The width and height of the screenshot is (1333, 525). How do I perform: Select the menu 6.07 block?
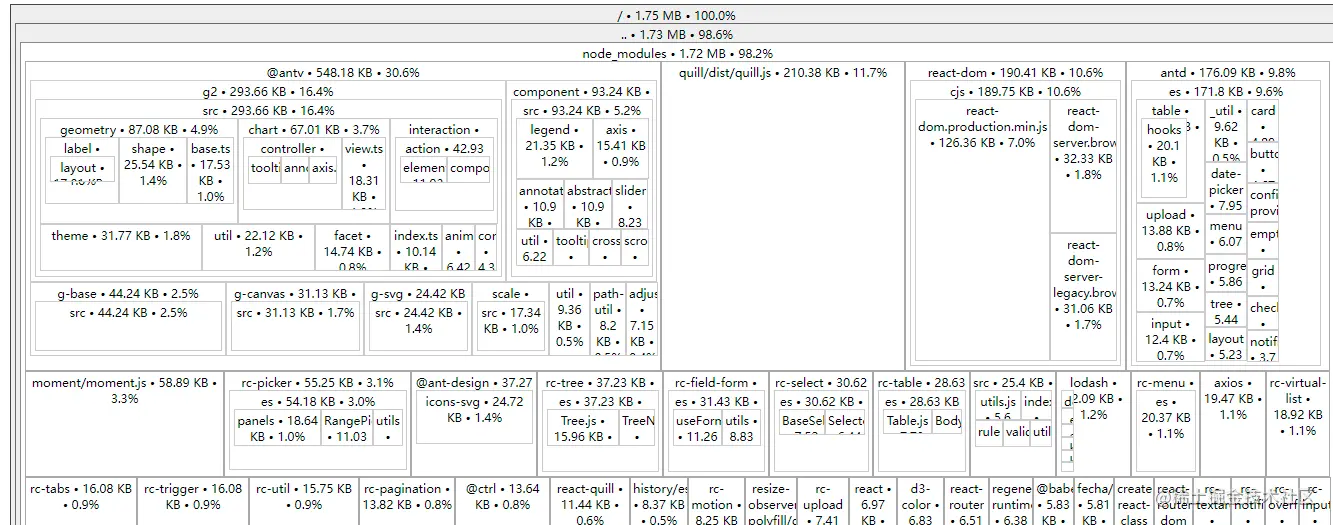point(1226,234)
